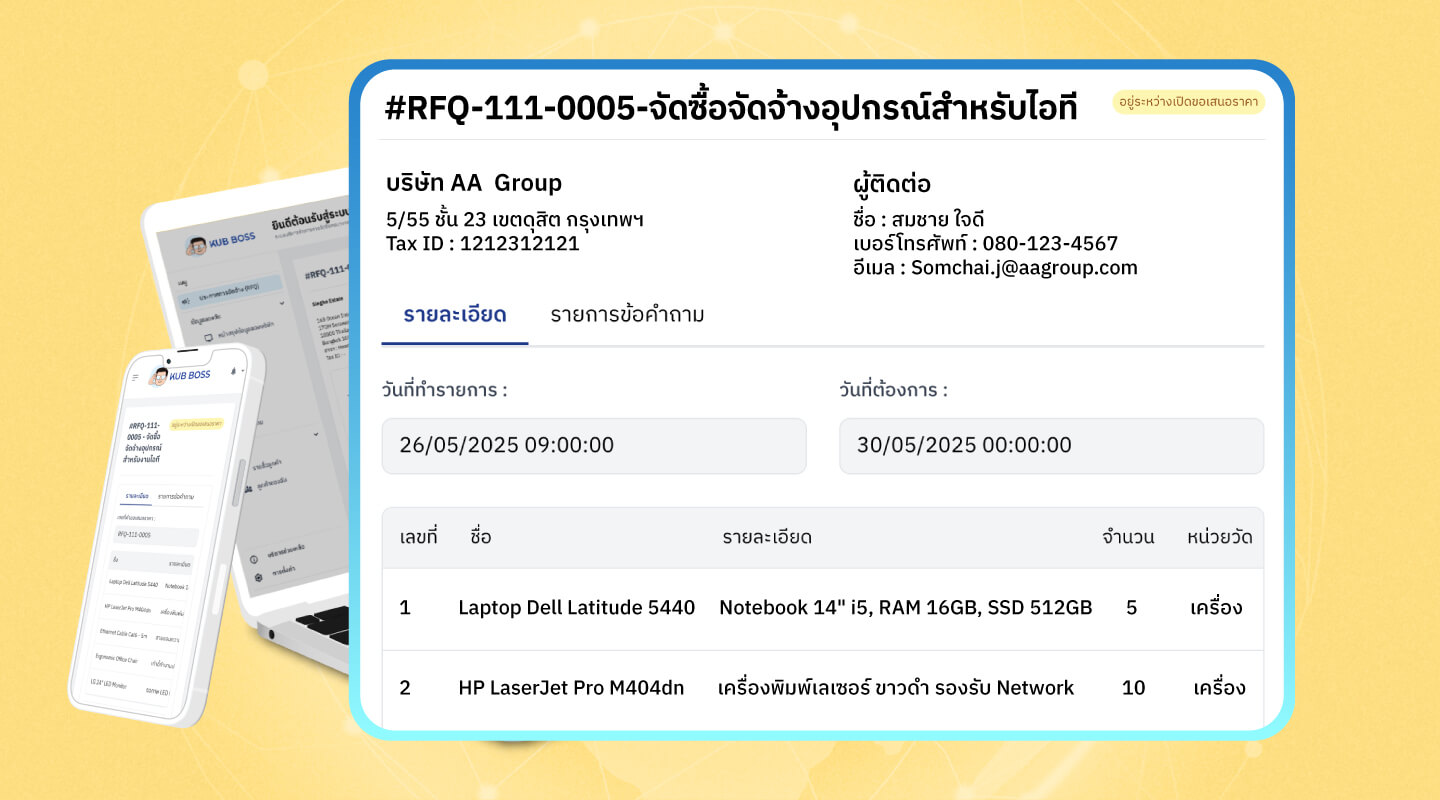Expand the lower chevron in laptop sidebar

pos(316,434)
